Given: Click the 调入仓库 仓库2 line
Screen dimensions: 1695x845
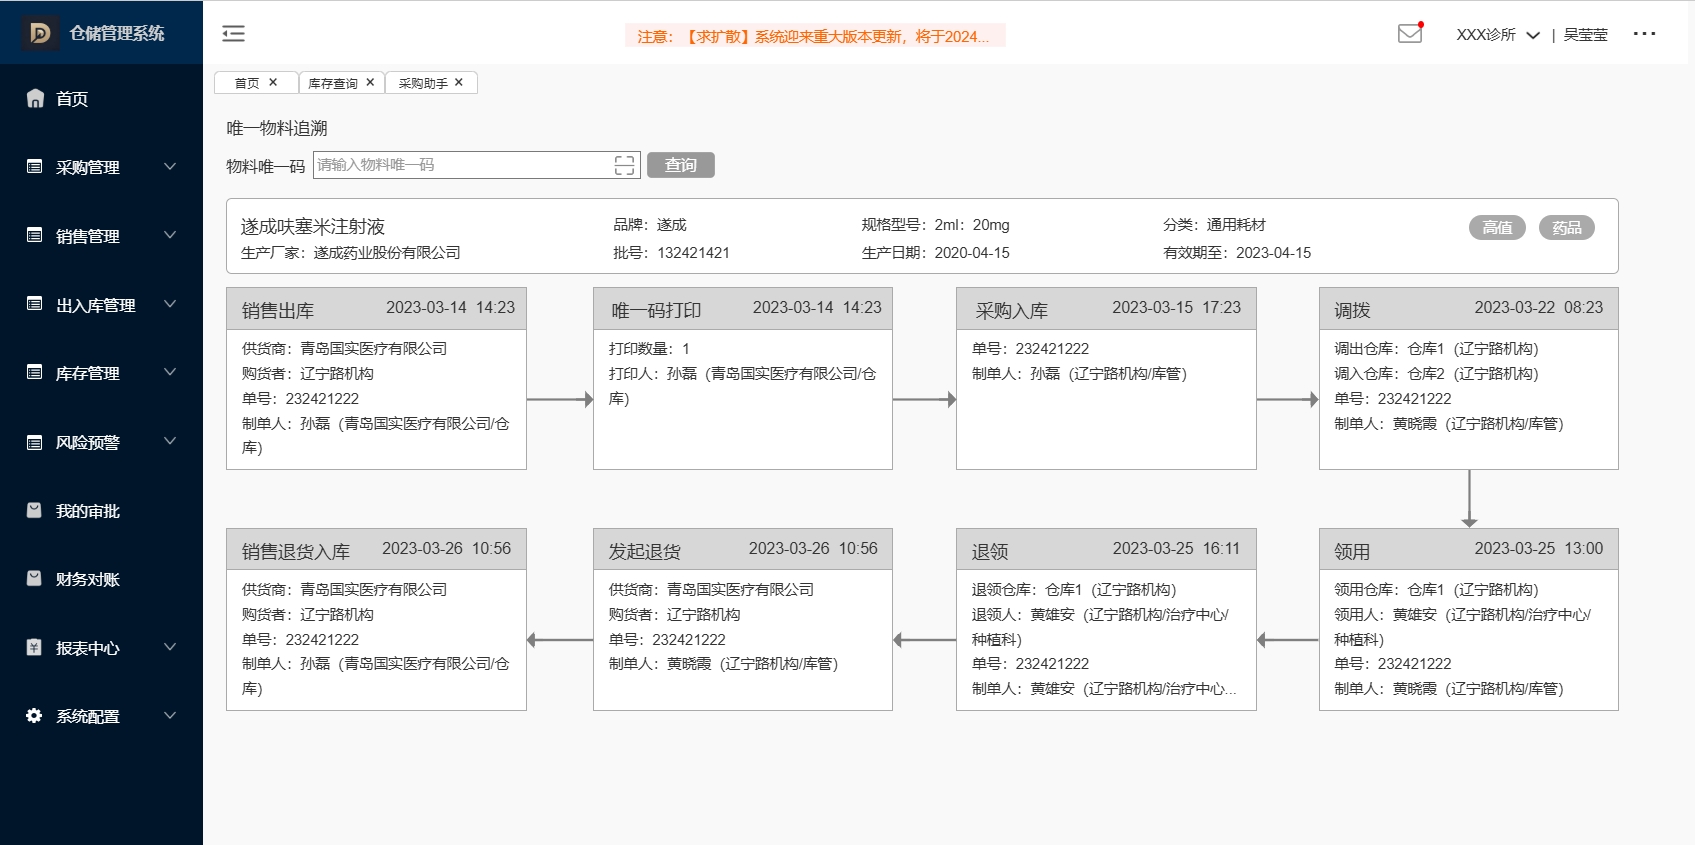Looking at the screenshot, I should [x=1436, y=374].
